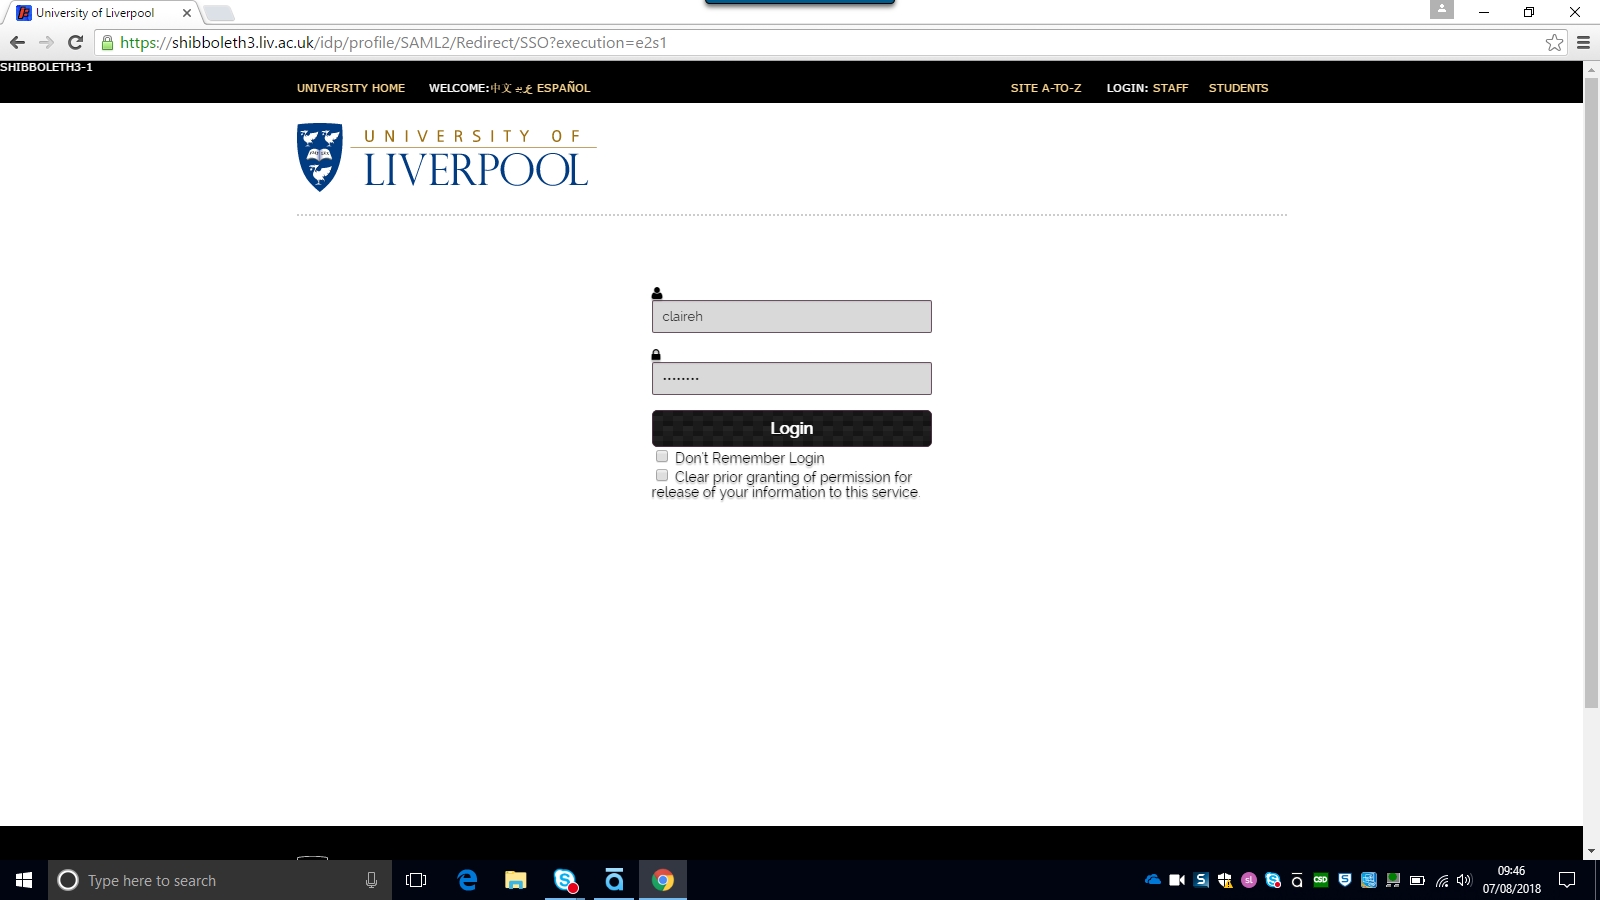Open File Explorer from the taskbar
The height and width of the screenshot is (900, 1600).
[515, 880]
